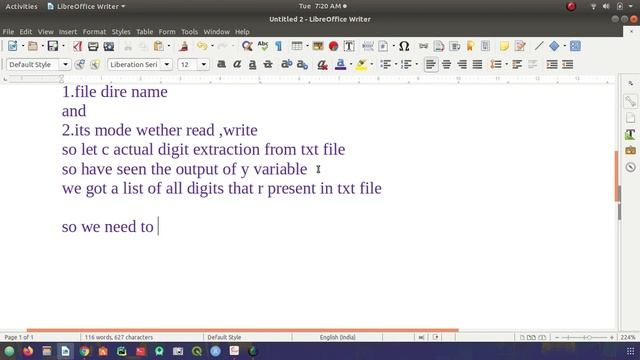Click the Undo arrow icon
640x360 pixels.
[x=202, y=46]
